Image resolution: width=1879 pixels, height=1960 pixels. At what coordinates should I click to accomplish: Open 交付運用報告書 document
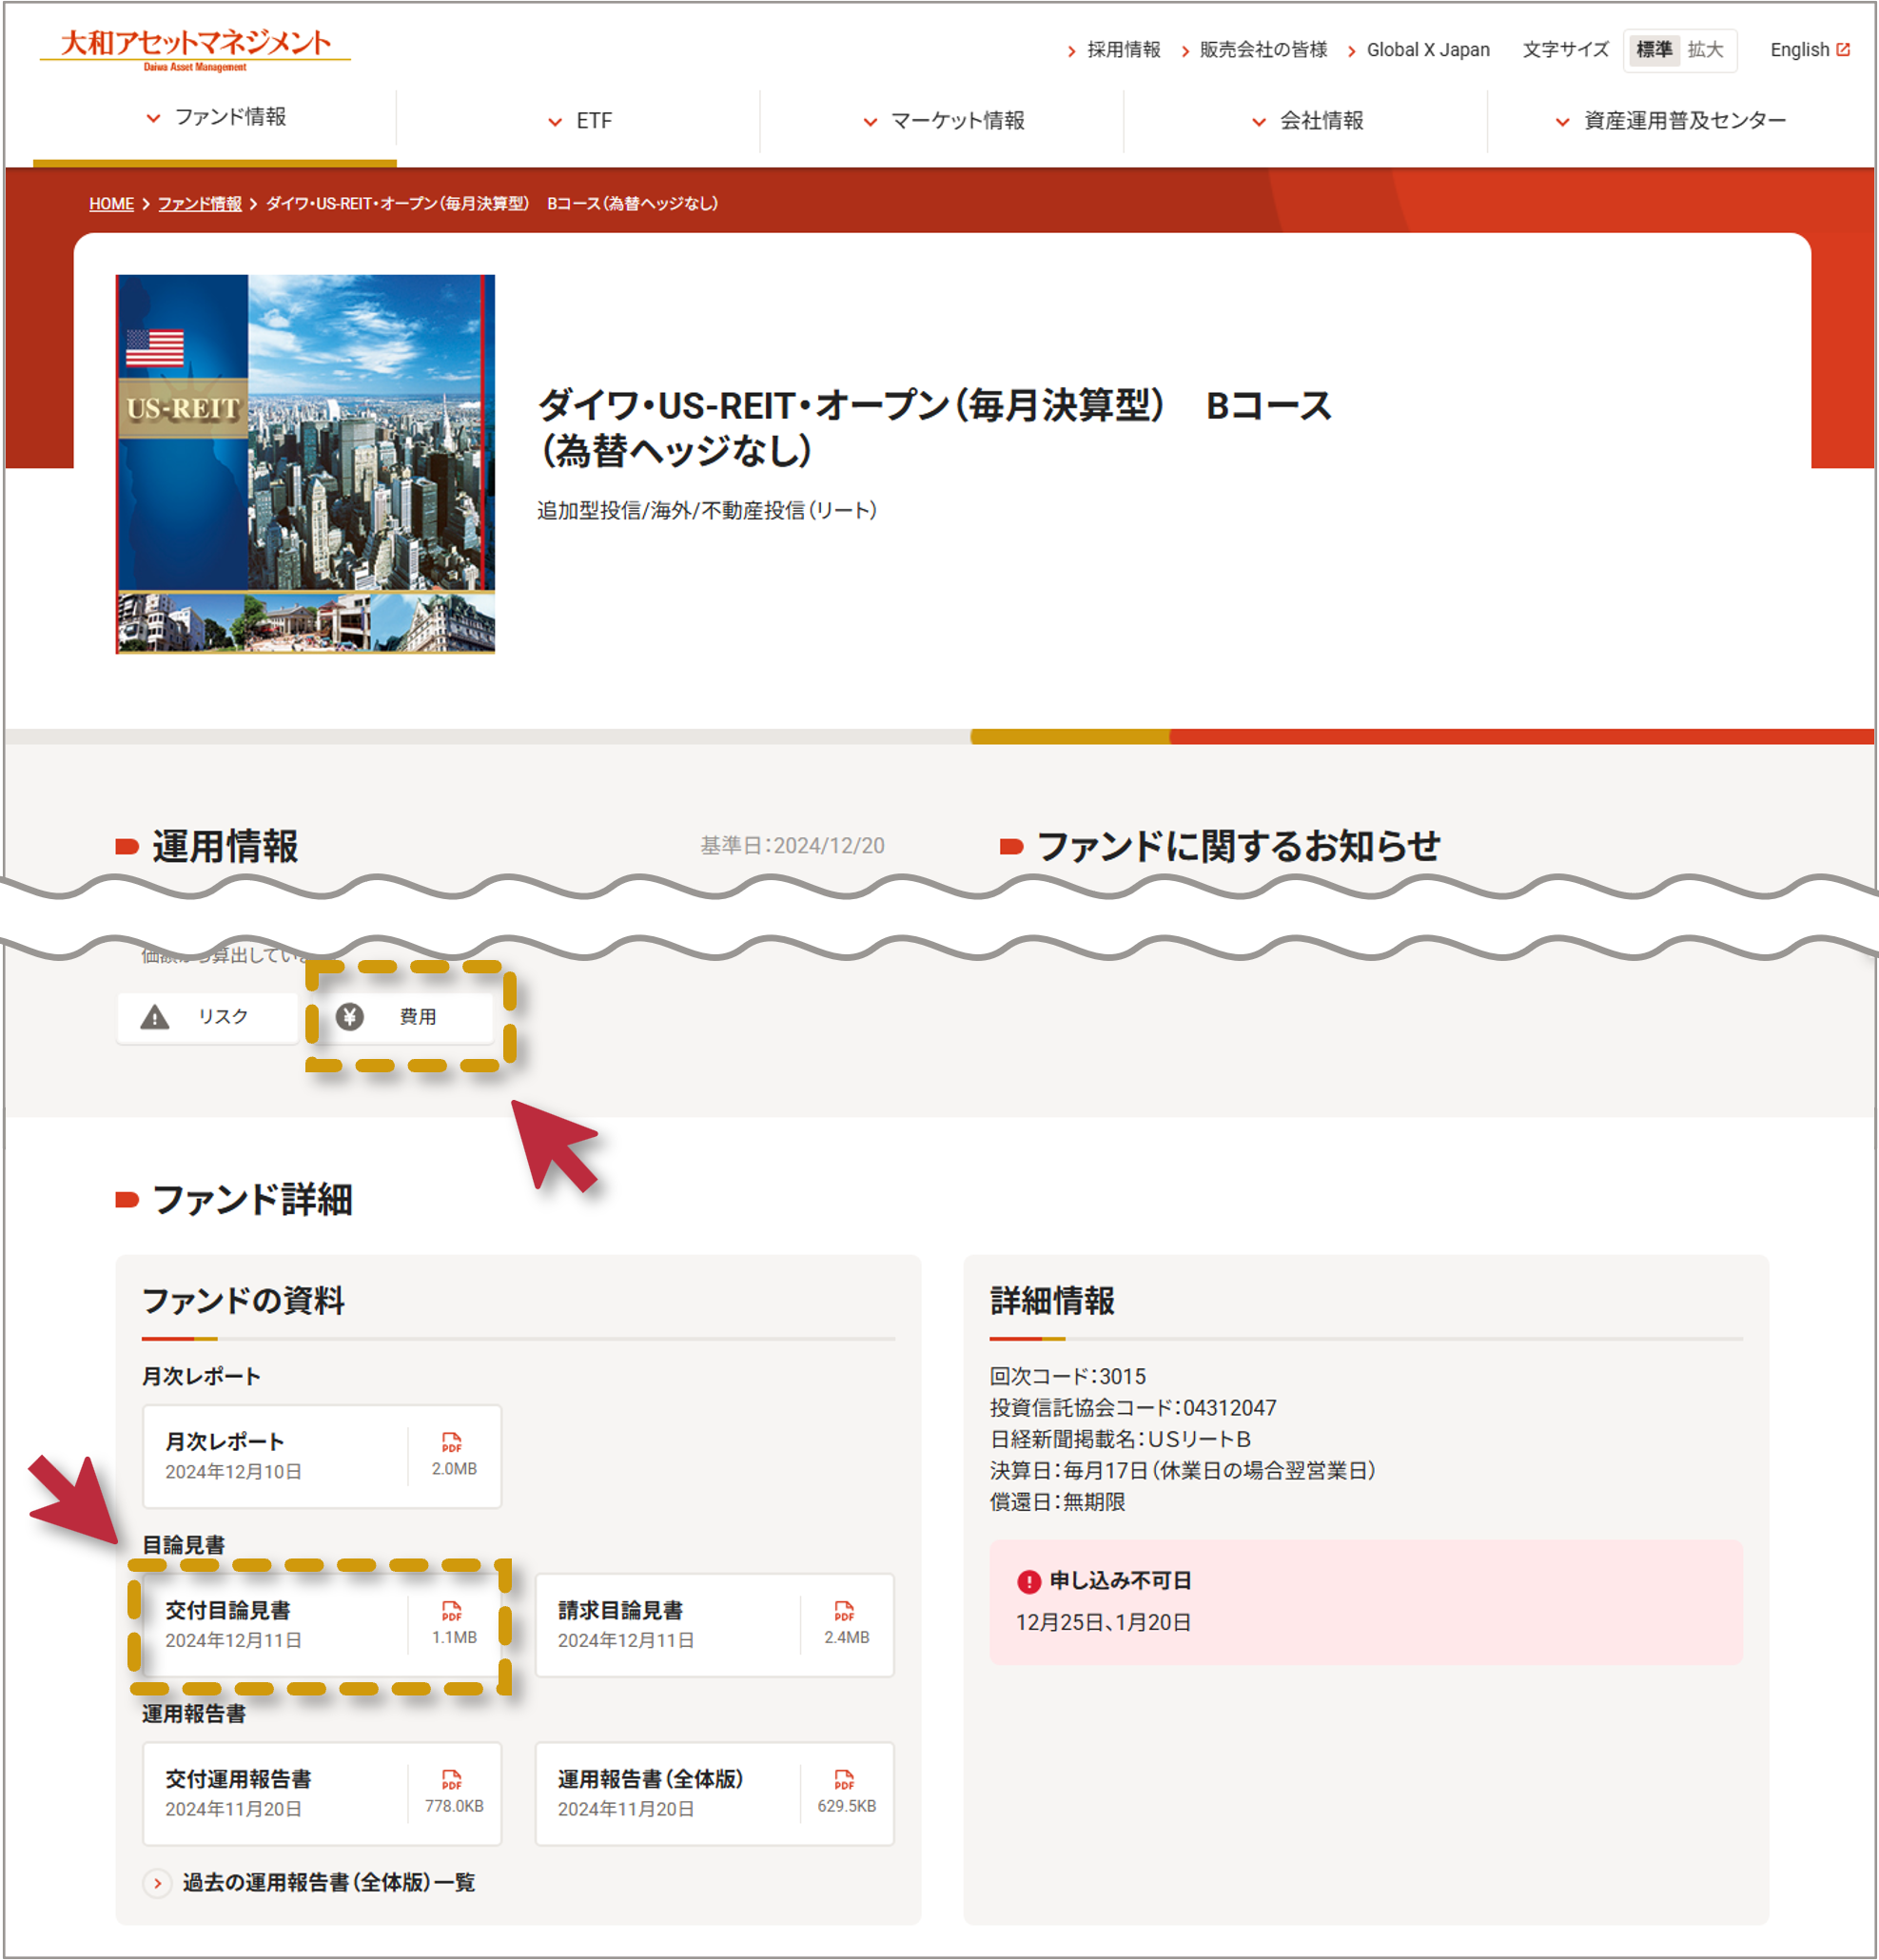click(x=322, y=1794)
